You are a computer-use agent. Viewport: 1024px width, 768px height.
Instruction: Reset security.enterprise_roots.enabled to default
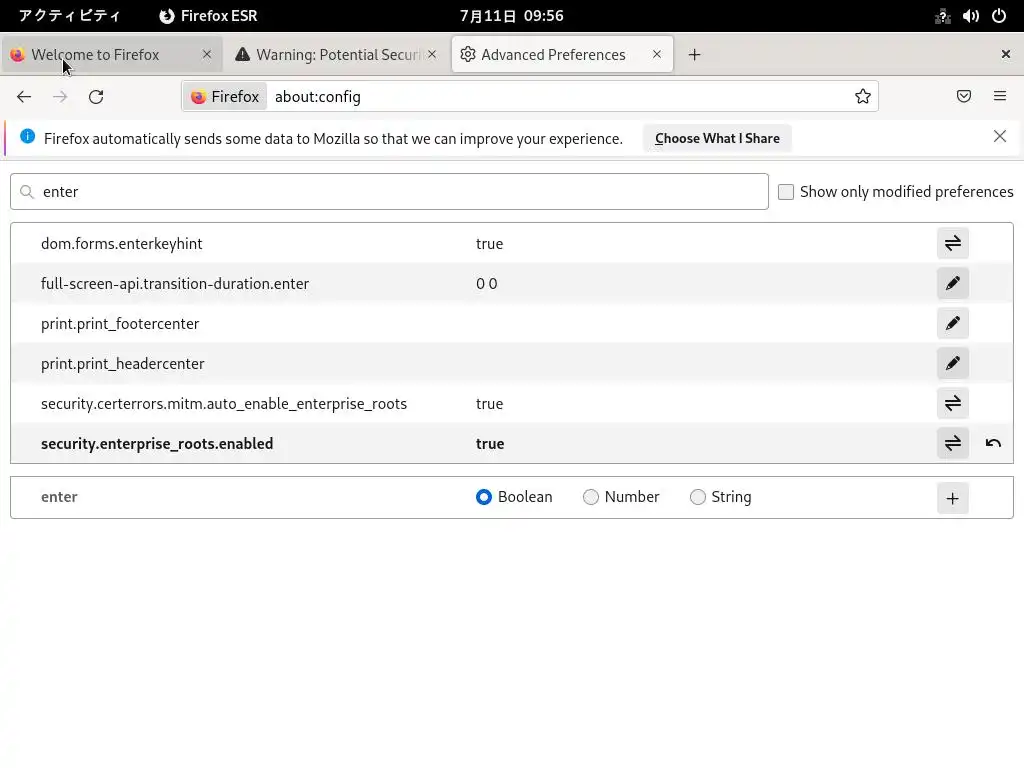[993, 443]
